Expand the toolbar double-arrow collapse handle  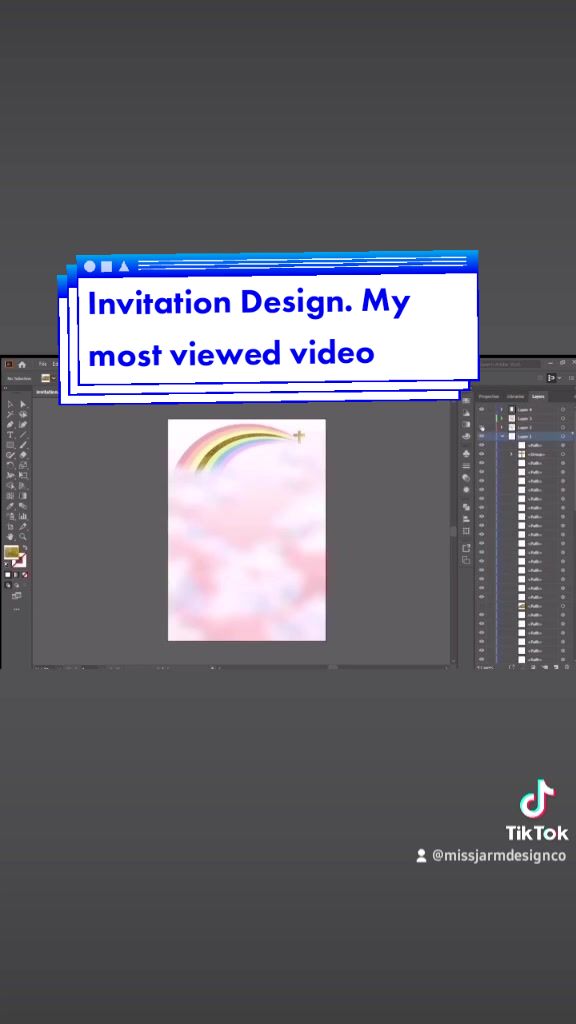pyautogui.click(x=7, y=388)
